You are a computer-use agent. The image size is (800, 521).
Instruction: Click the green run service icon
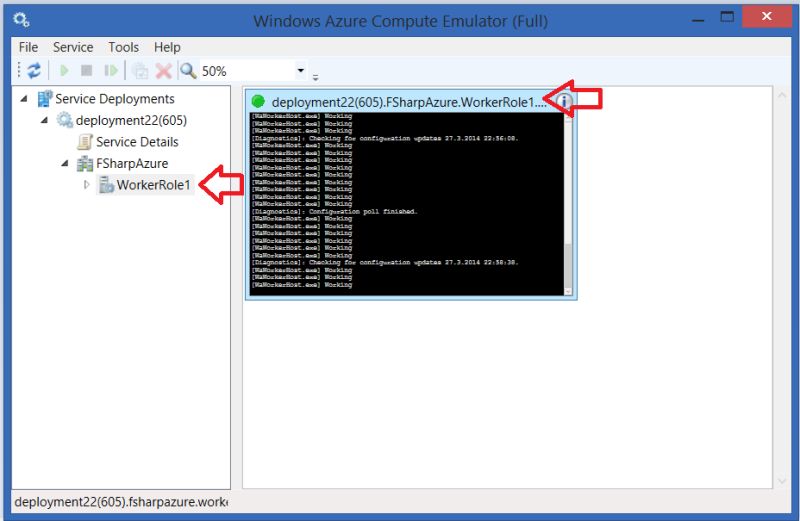click(64, 70)
